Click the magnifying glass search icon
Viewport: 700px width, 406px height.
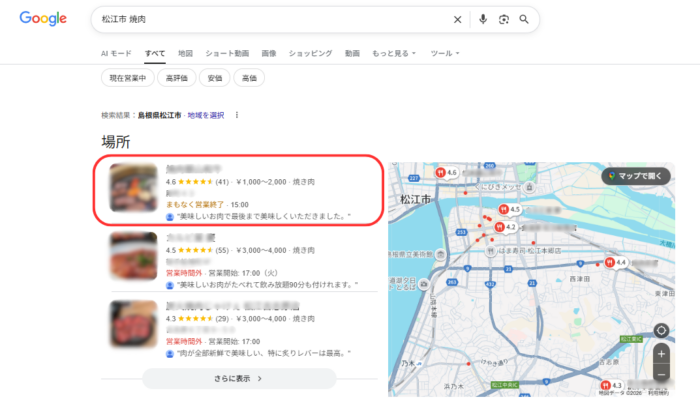[x=524, y=19]
